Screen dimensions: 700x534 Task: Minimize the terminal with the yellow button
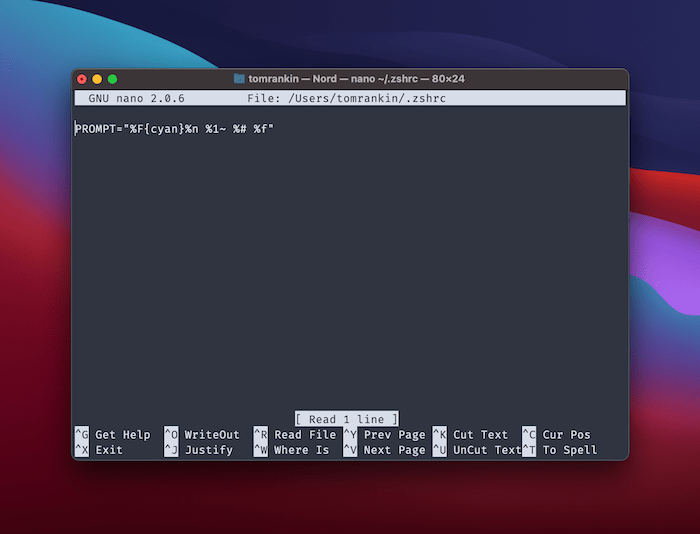97,79
